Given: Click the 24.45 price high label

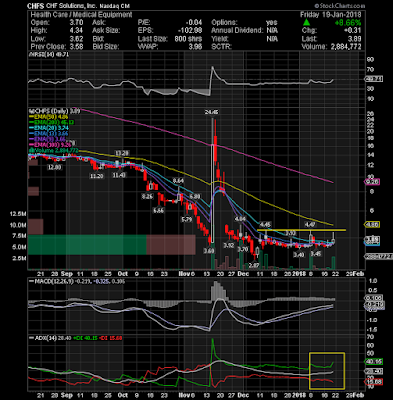Looking at the screenshot, I should pyautogui.click(x=212, y=113).
